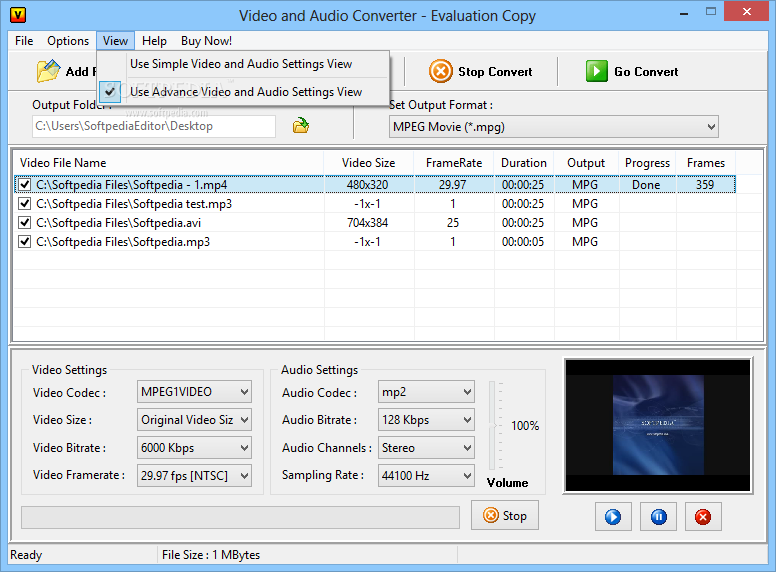Open the Video Size dropdown

194,420
